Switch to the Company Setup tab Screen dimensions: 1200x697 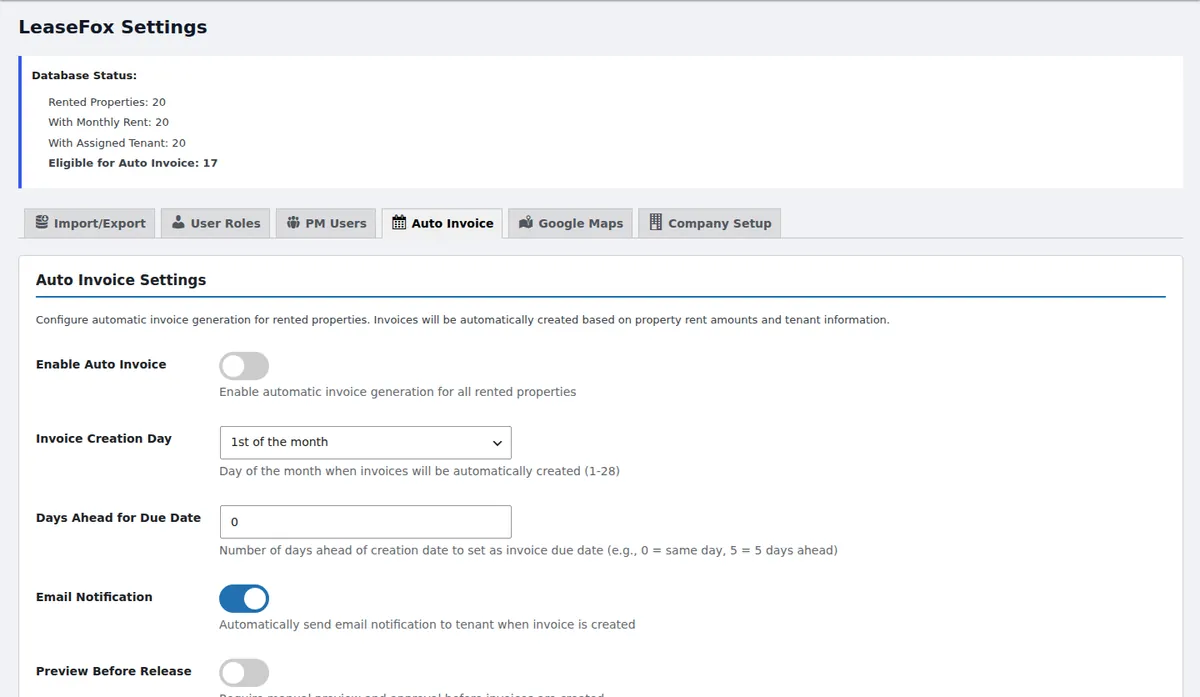[710, 223]
